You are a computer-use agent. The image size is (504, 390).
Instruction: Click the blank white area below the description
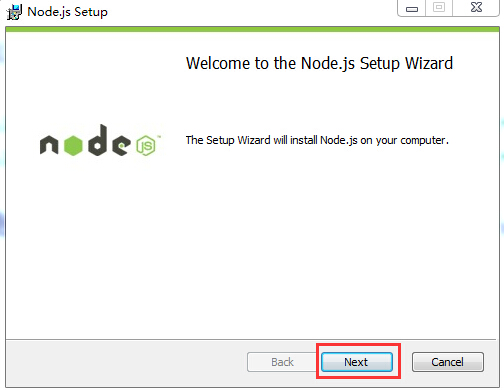coord(317,240)
